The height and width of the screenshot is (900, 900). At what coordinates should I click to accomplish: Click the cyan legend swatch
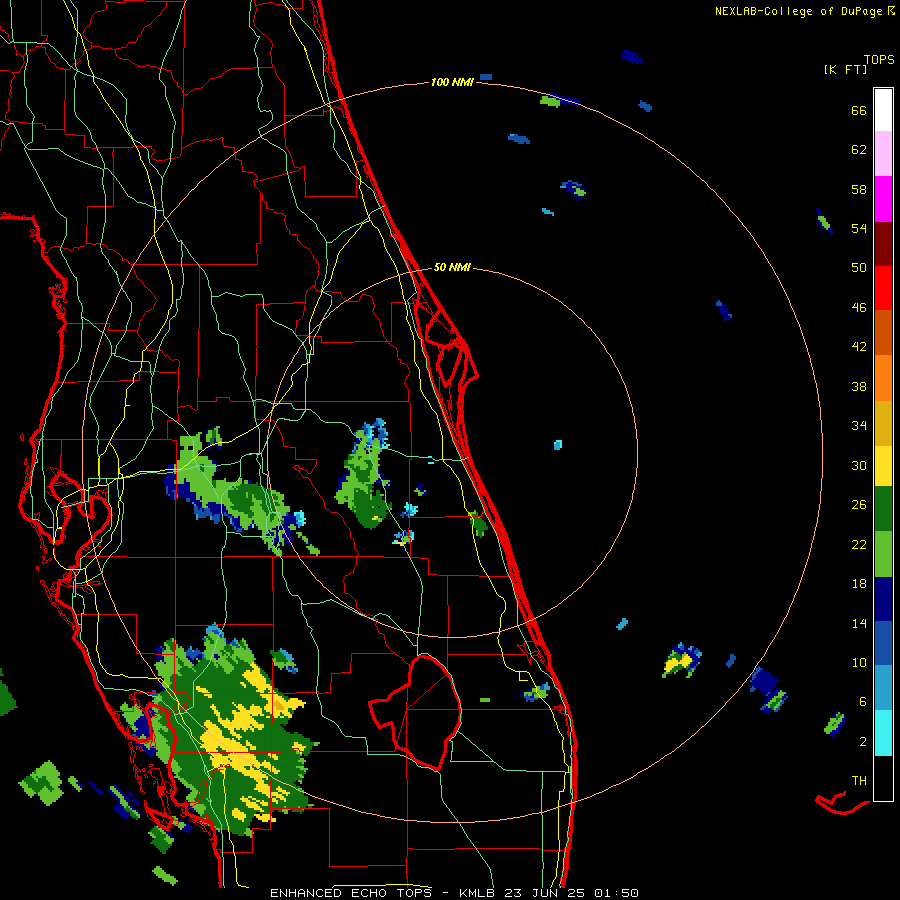(883, 733)
